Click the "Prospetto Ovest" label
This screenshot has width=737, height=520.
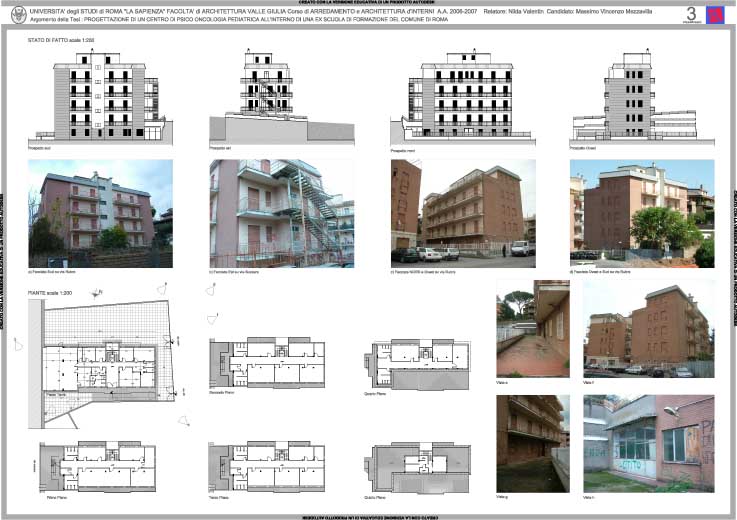click(x=583, y=148)
